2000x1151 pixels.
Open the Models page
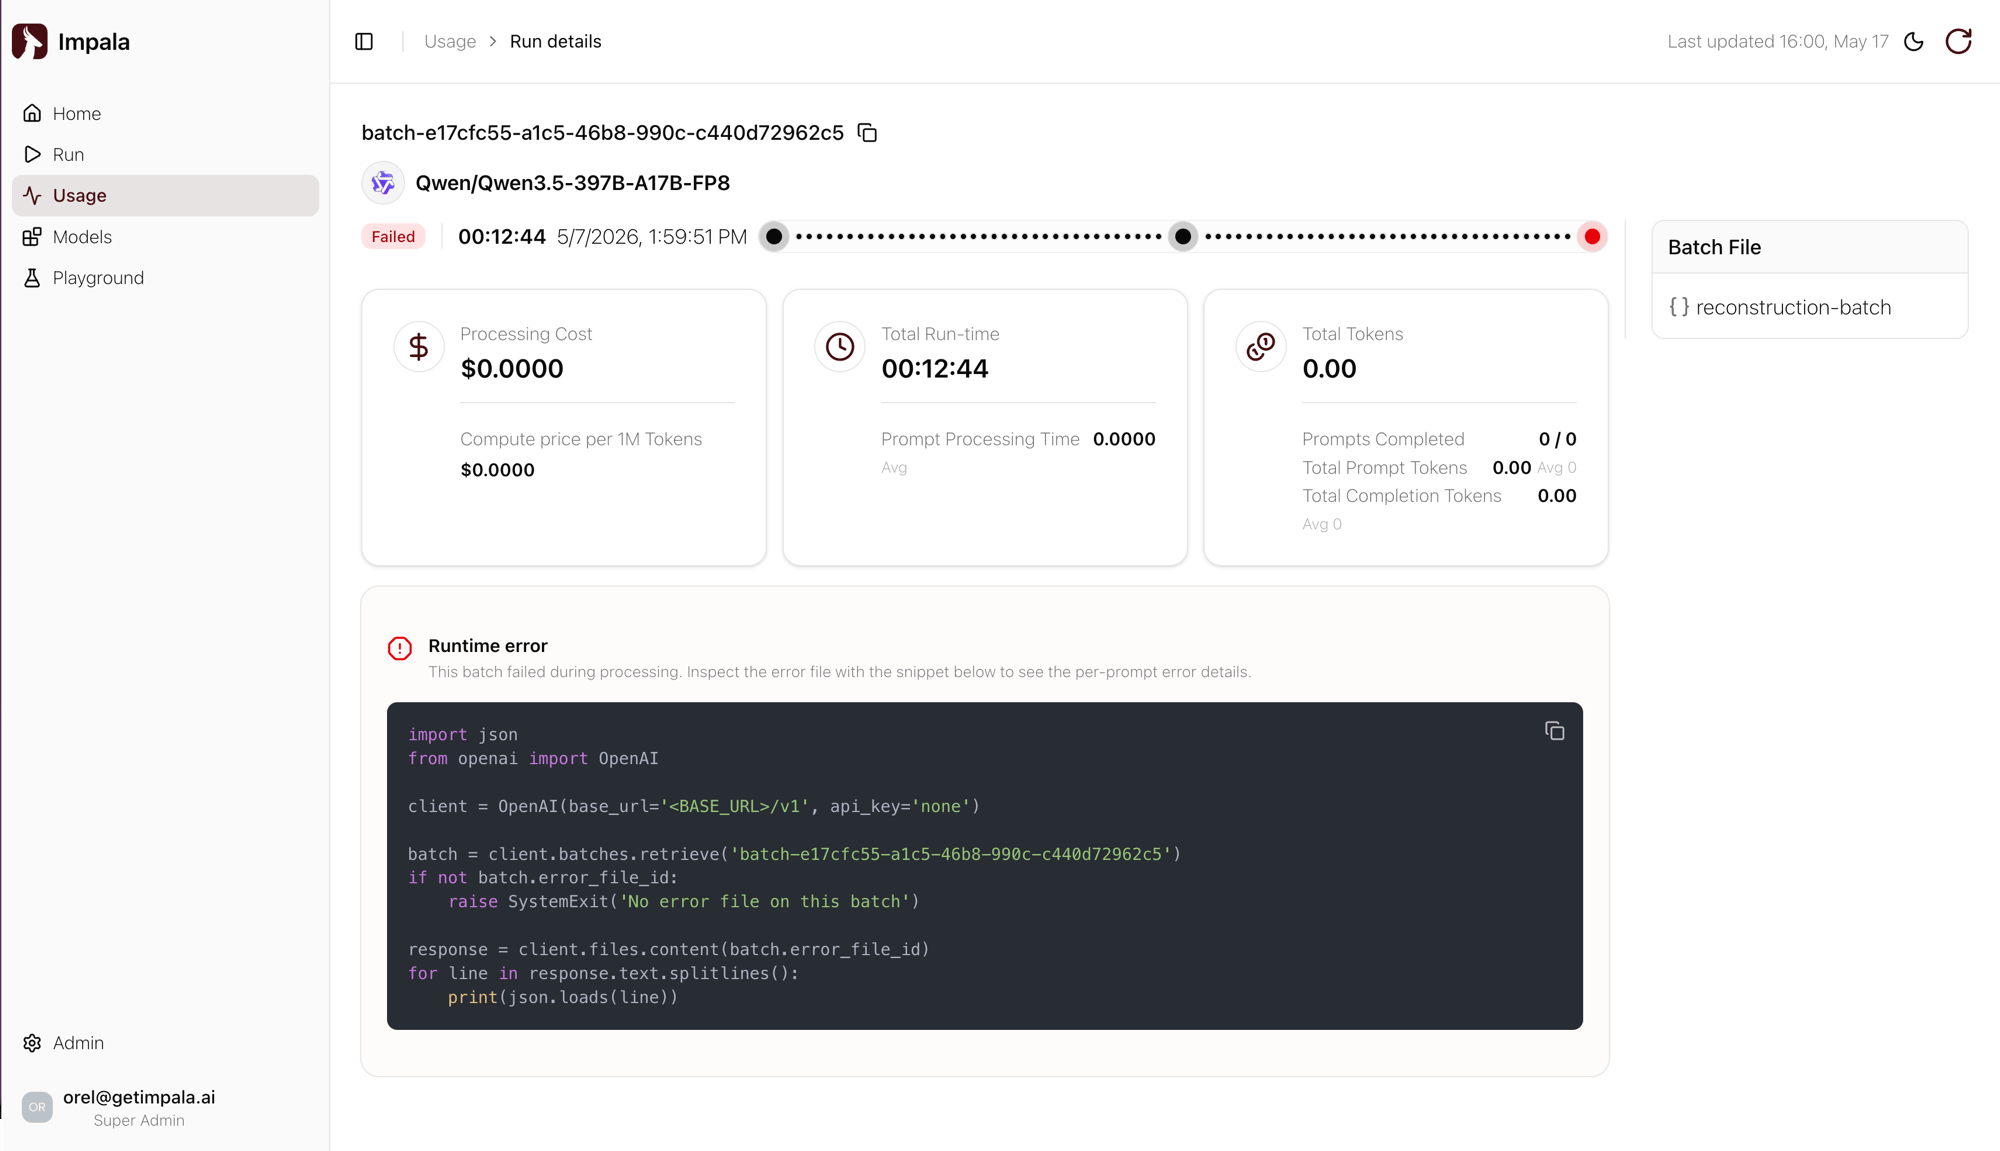click(x=165, y=237)
